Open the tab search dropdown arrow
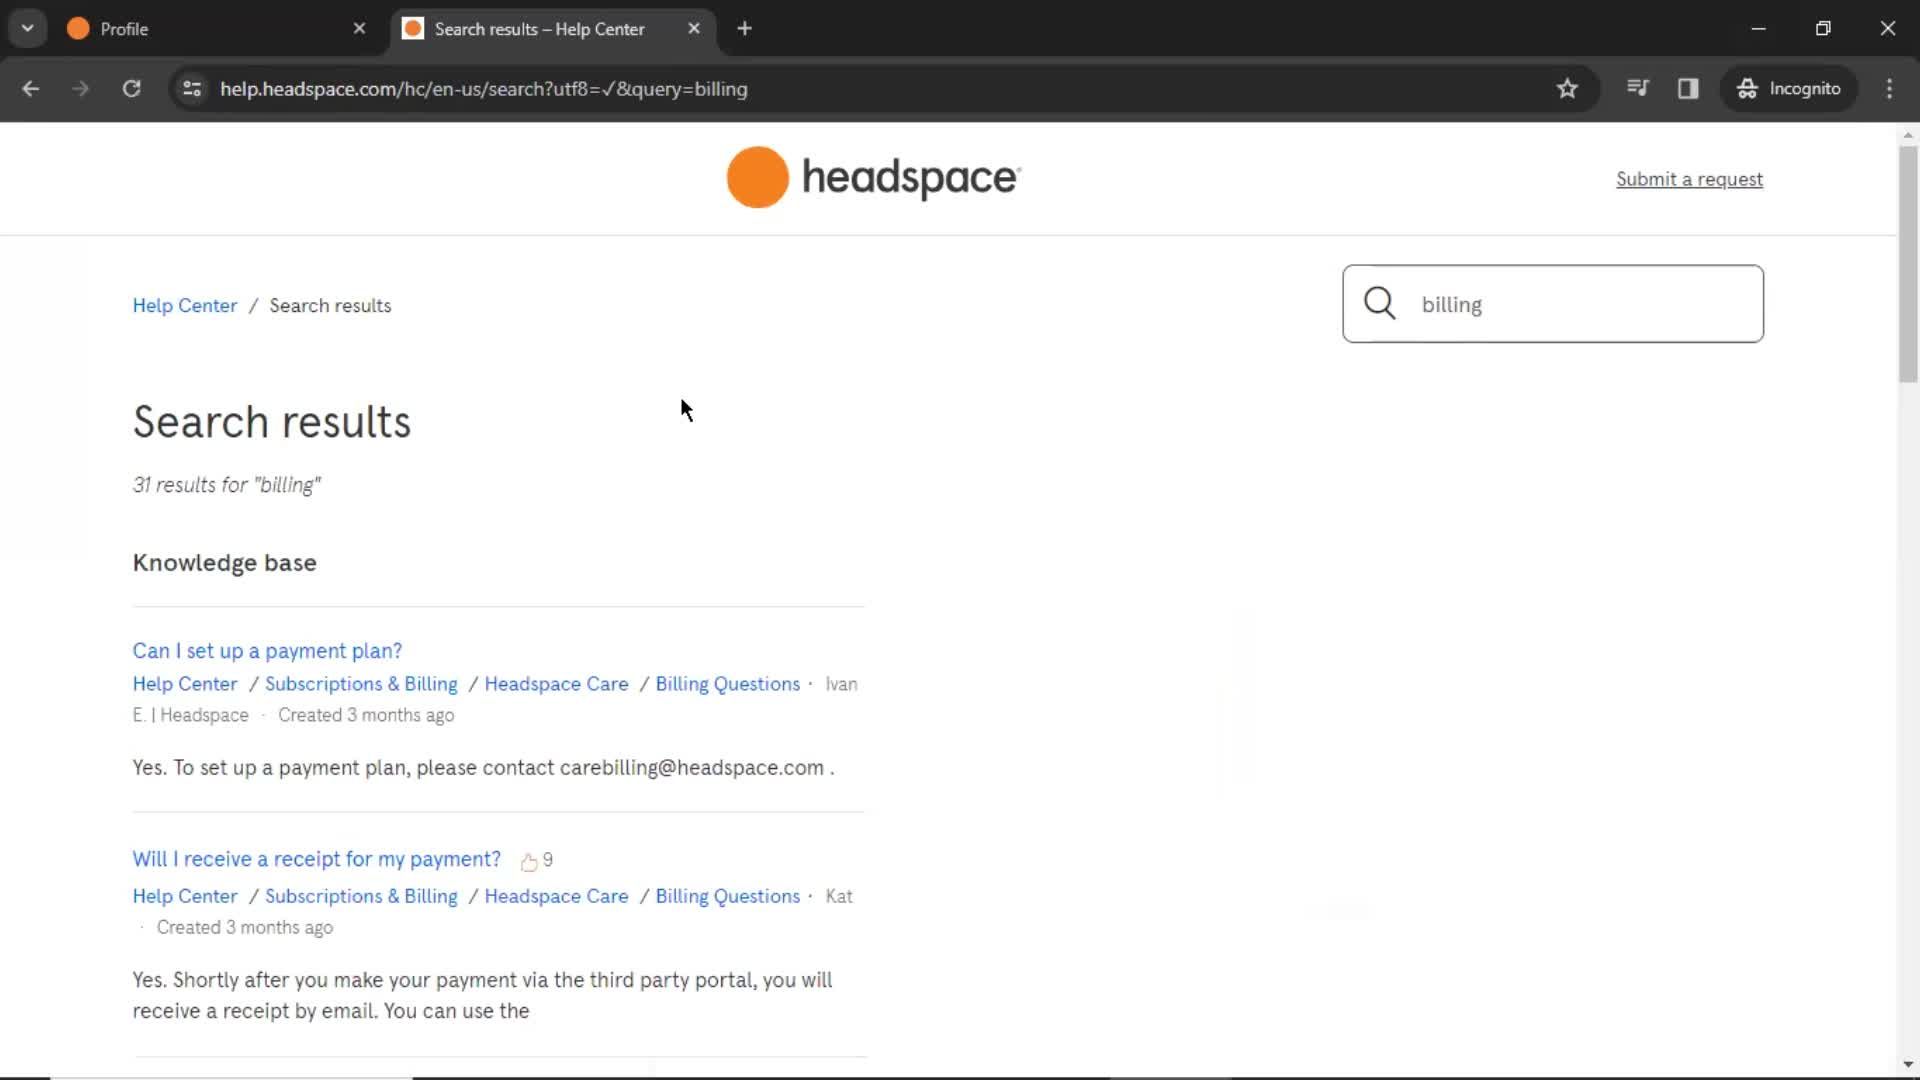 (x=28, y=29)
